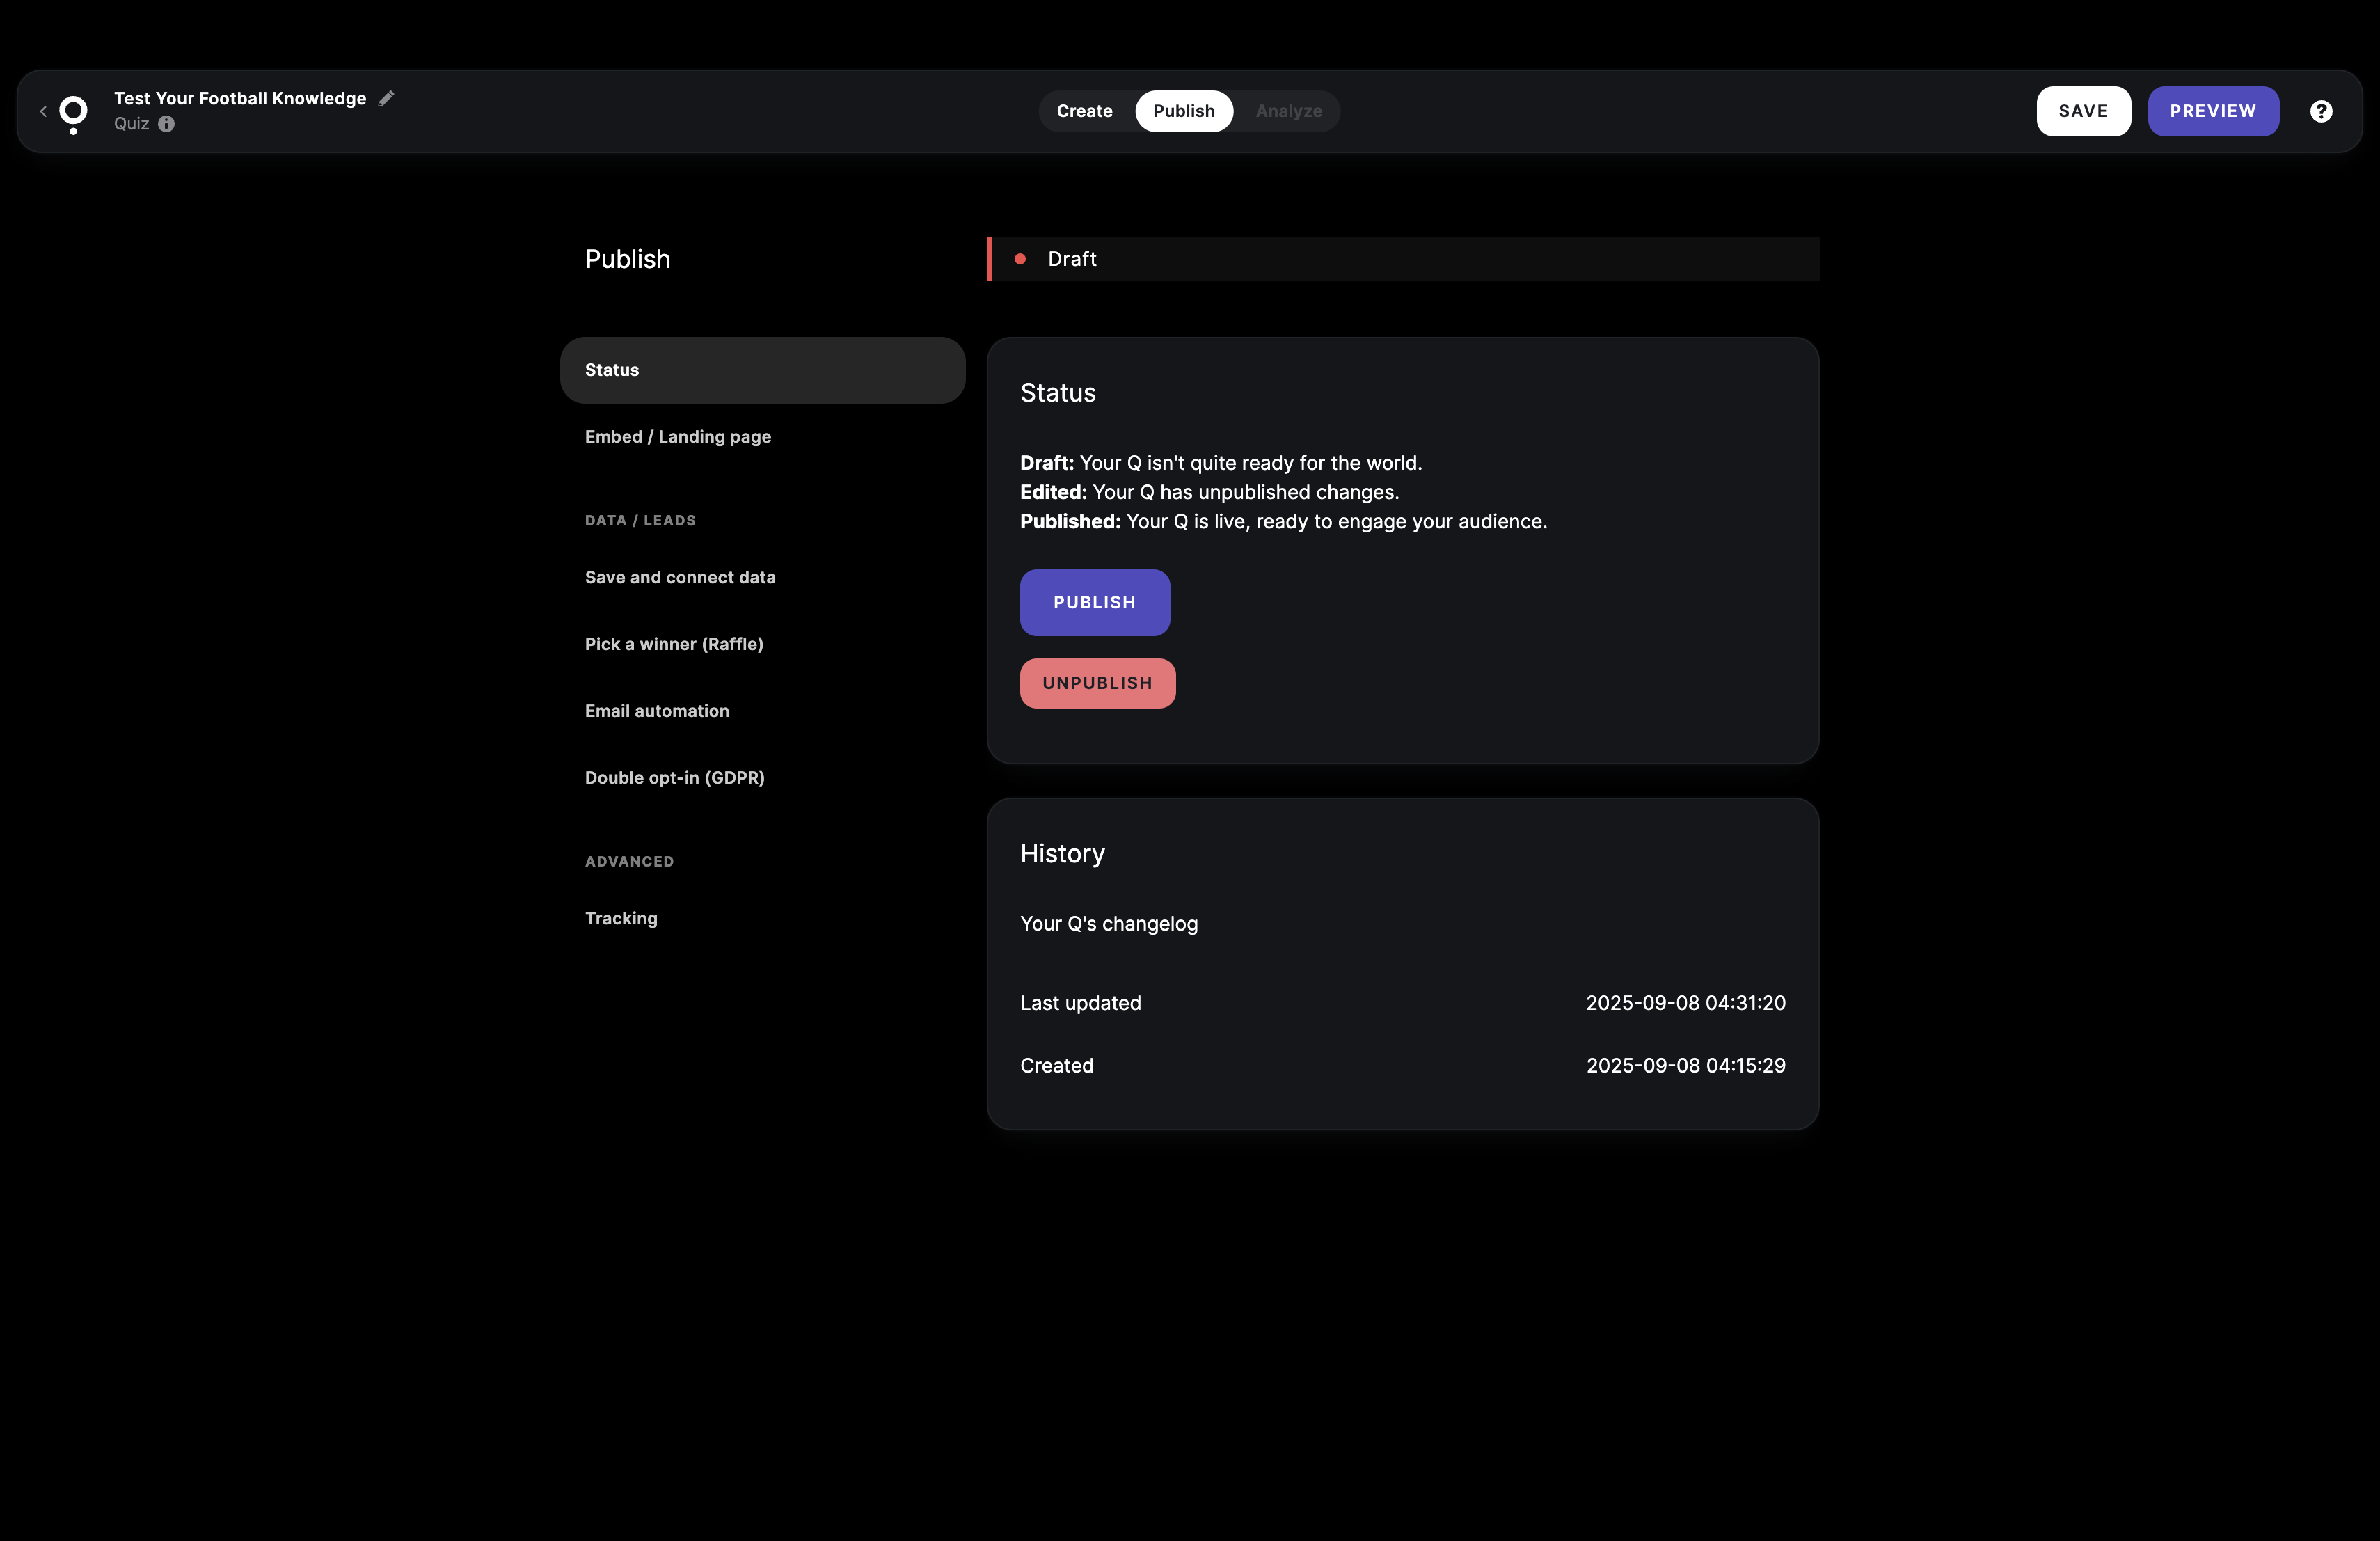Image resolution: width=2380 pixels, height=1541 pixels.
Task: Open the help question mark icon
Action: point(2321,111)
